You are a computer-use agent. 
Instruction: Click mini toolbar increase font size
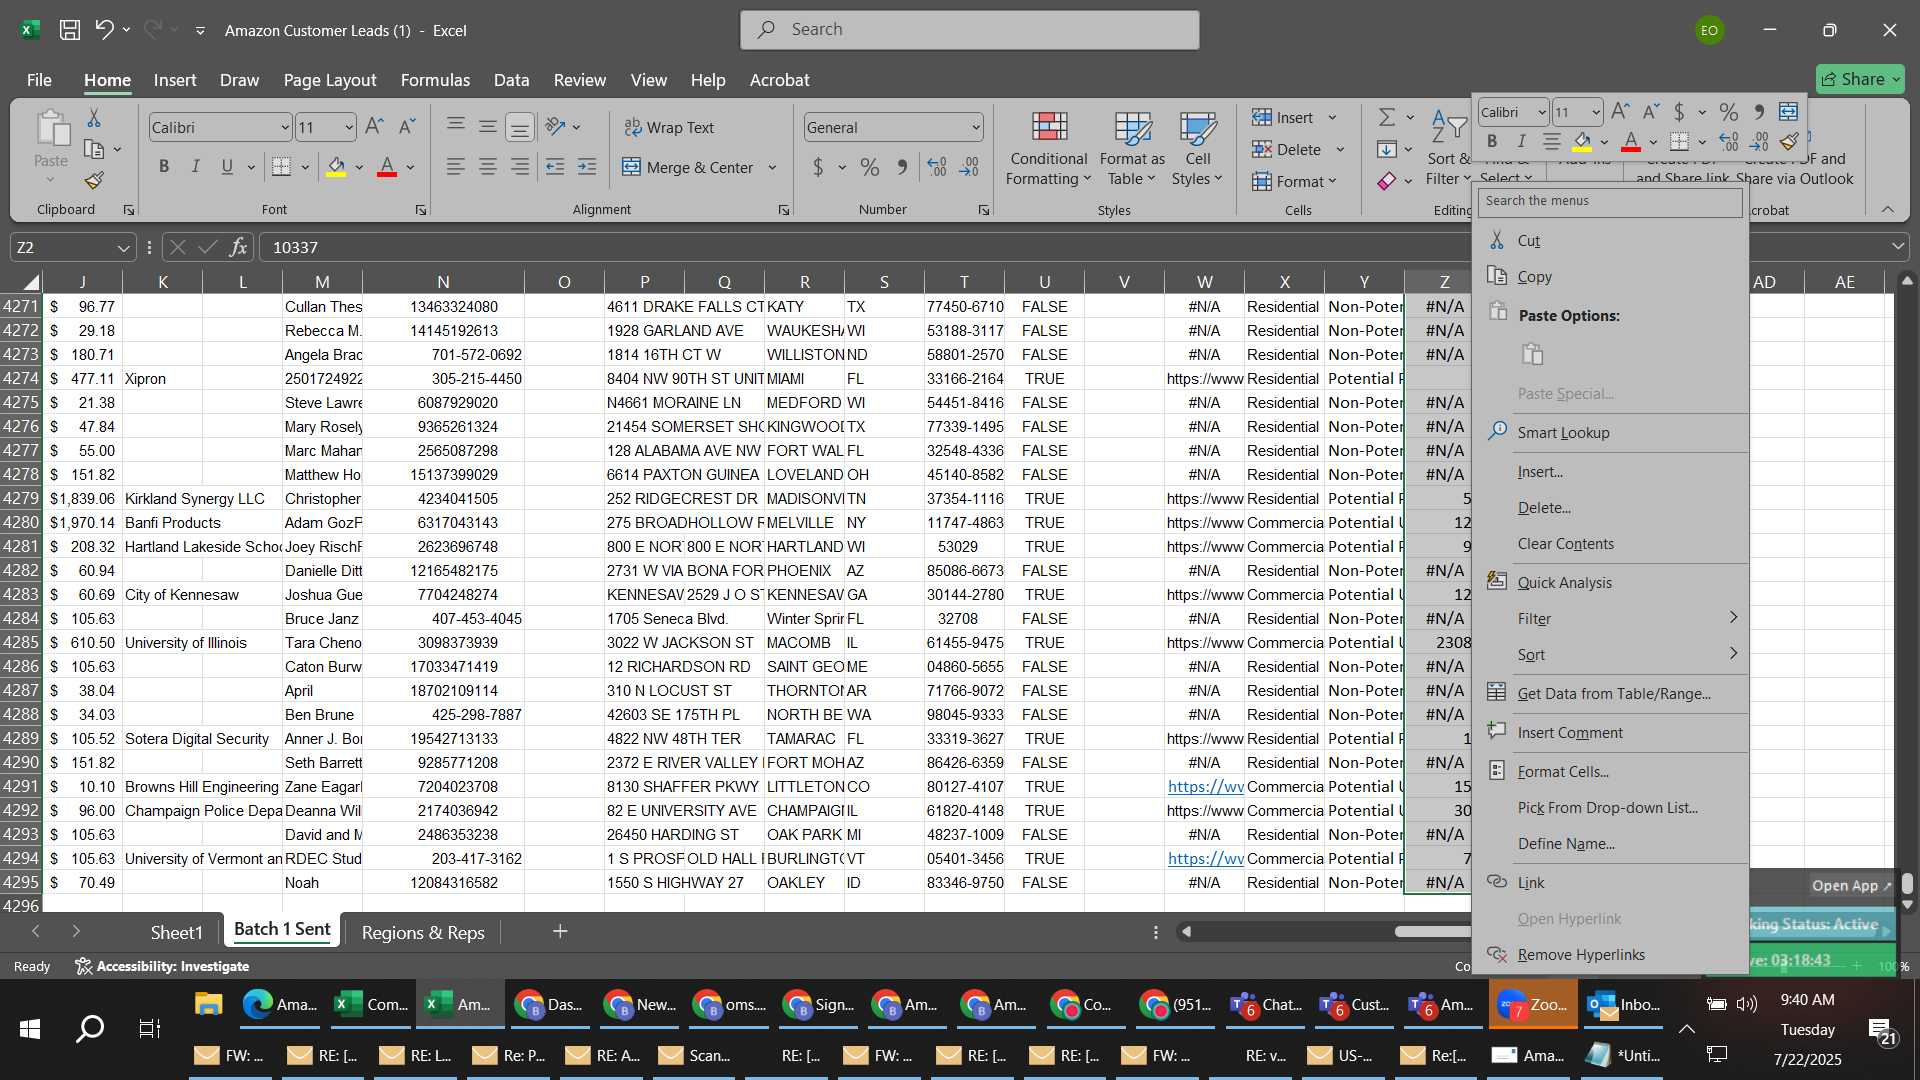pyautogui.click(x=1620, y=111)
